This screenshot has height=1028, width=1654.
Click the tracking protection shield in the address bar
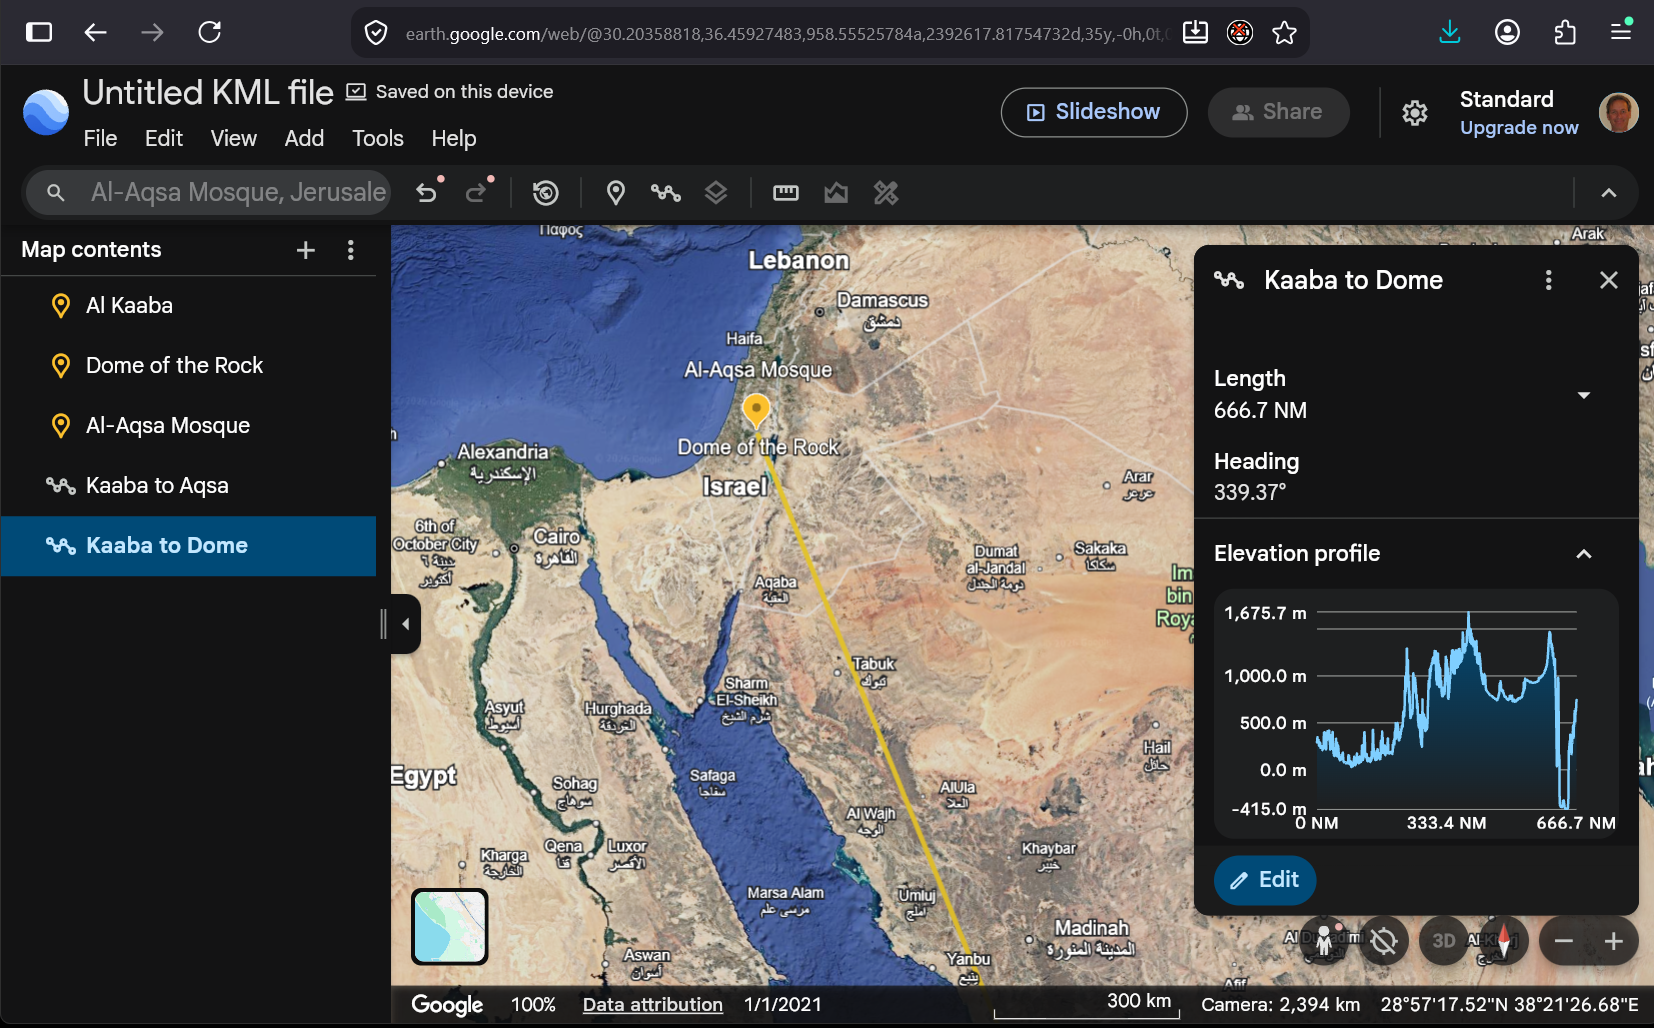(x=376, y=33)
